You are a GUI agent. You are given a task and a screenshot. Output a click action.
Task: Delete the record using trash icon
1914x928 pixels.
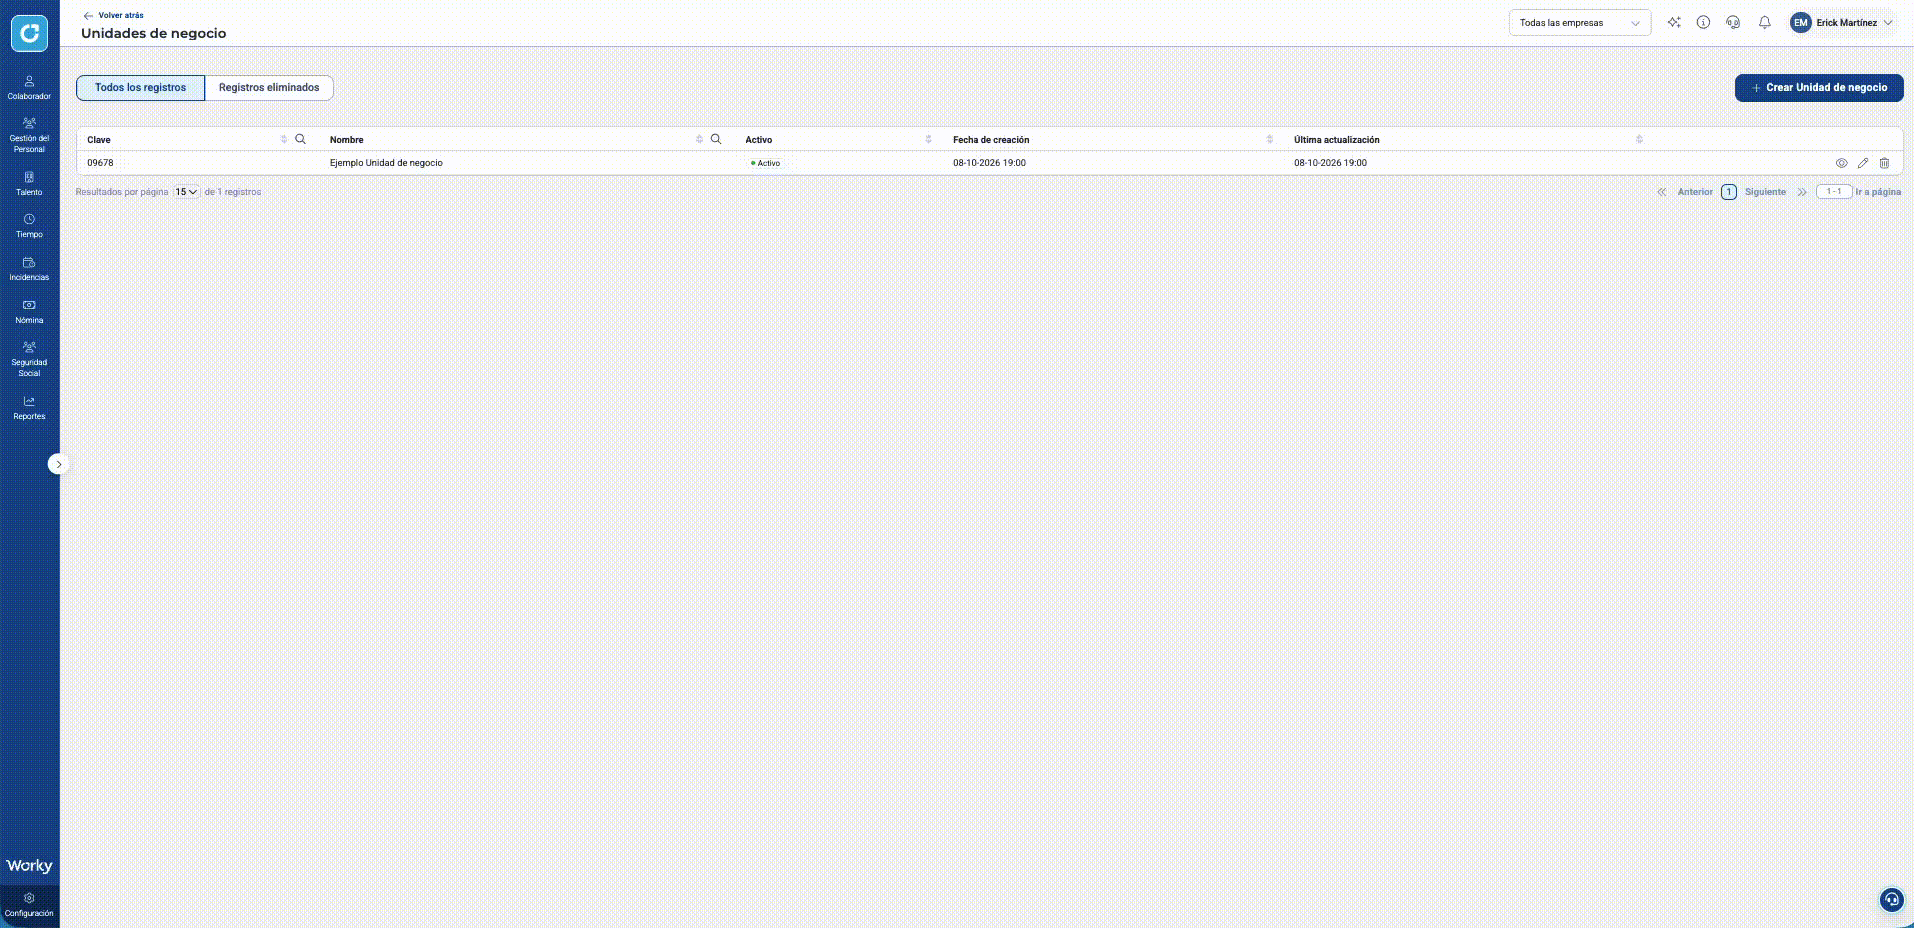1884,163
